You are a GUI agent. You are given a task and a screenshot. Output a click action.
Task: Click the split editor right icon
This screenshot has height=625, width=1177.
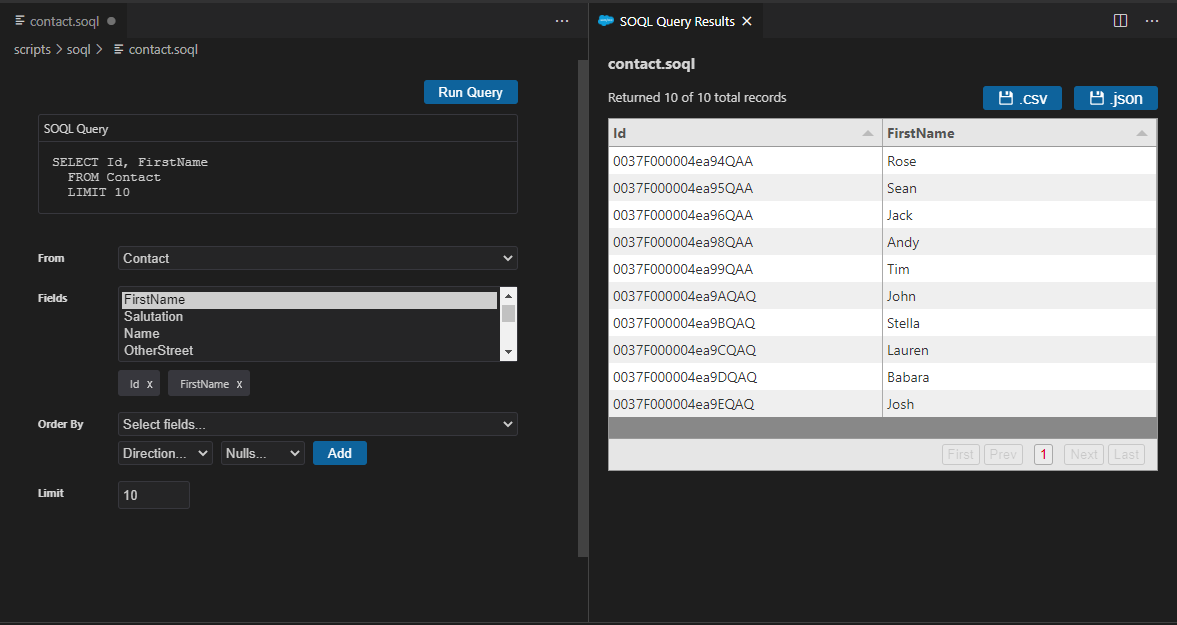[x=1120, y=21]
